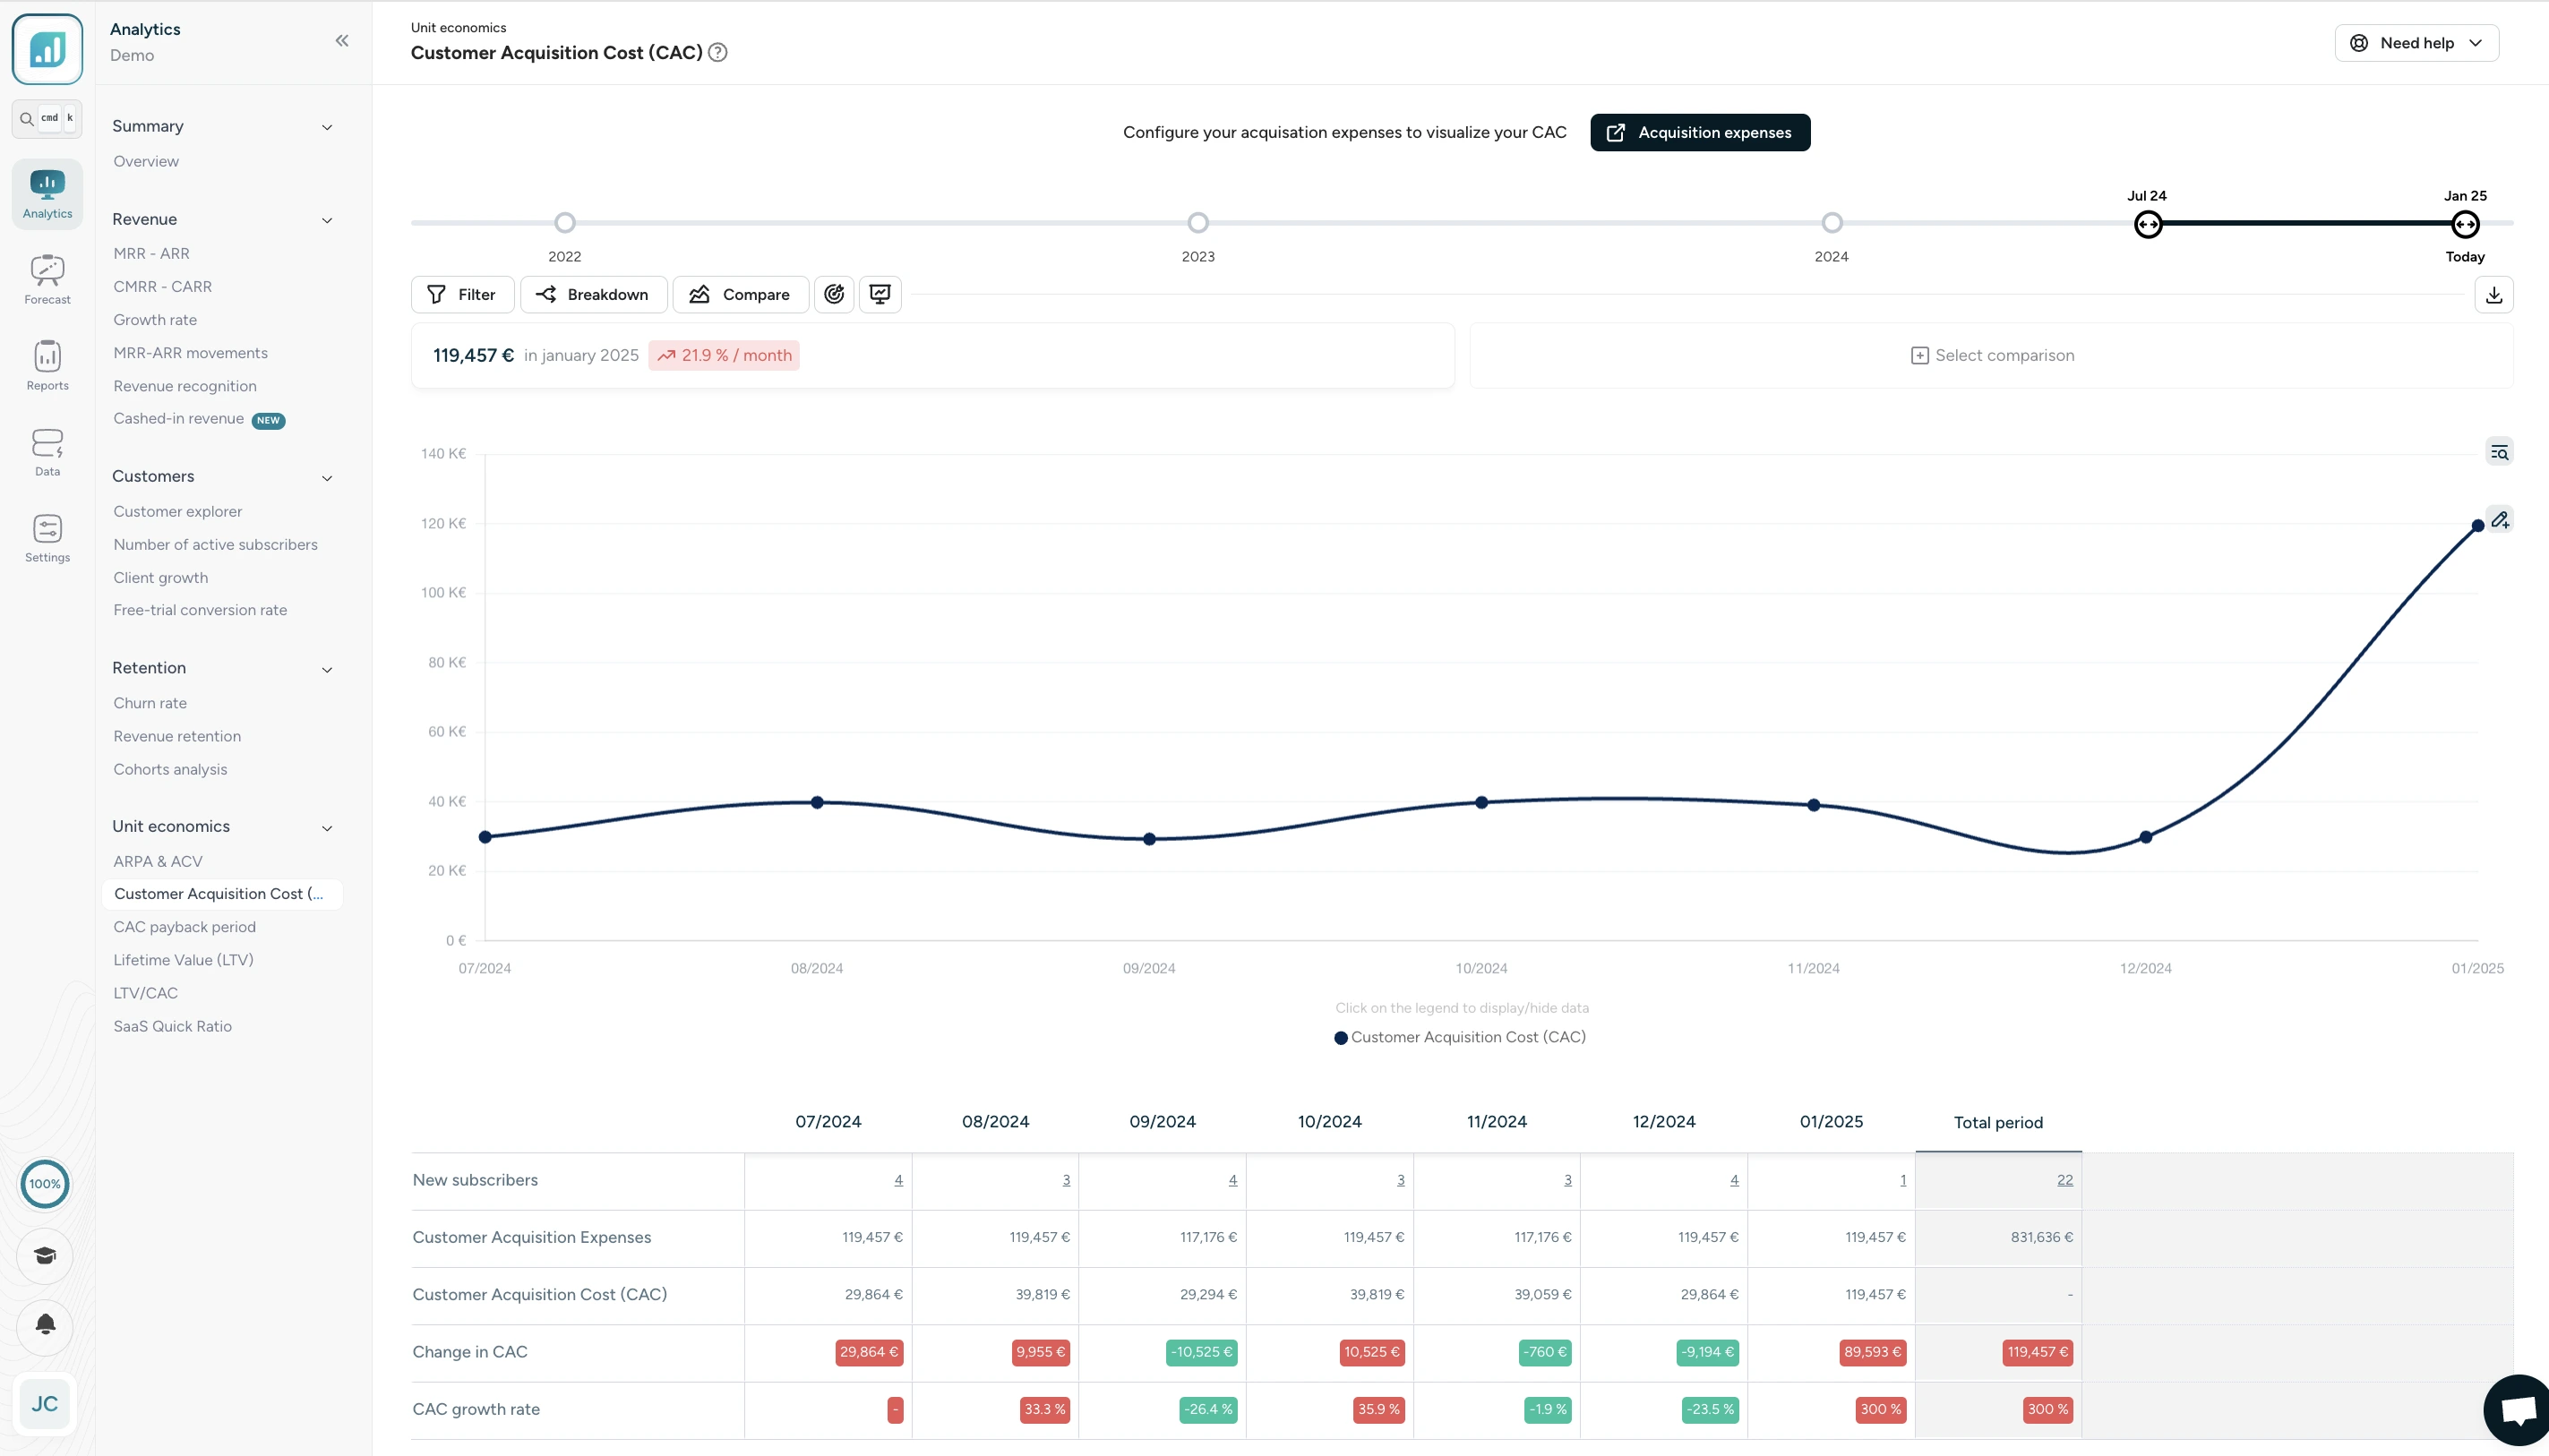Go to LTV/CAC

click(x=145, y=993)
